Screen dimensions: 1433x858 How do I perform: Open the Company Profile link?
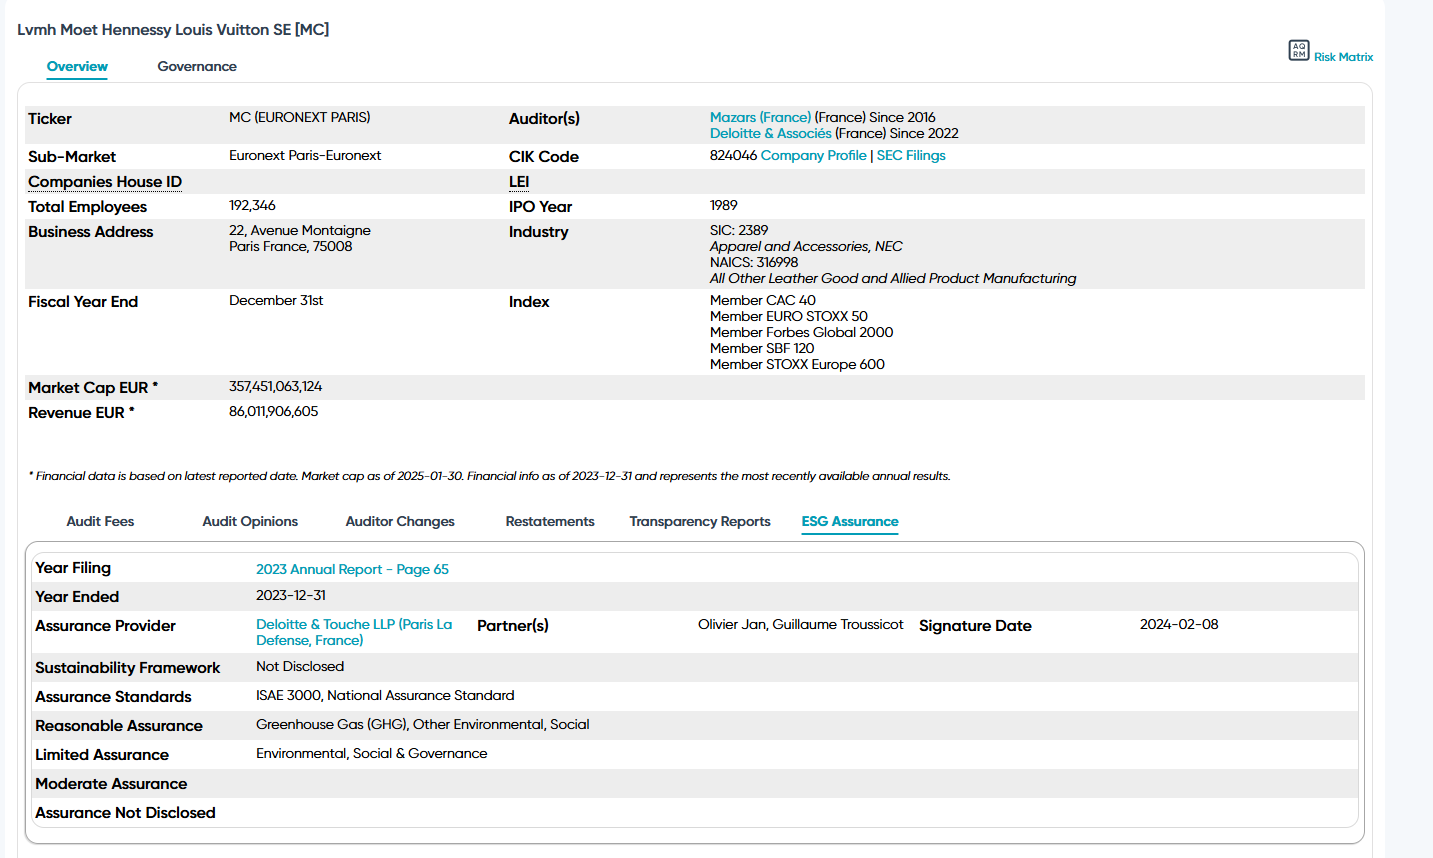813,155
